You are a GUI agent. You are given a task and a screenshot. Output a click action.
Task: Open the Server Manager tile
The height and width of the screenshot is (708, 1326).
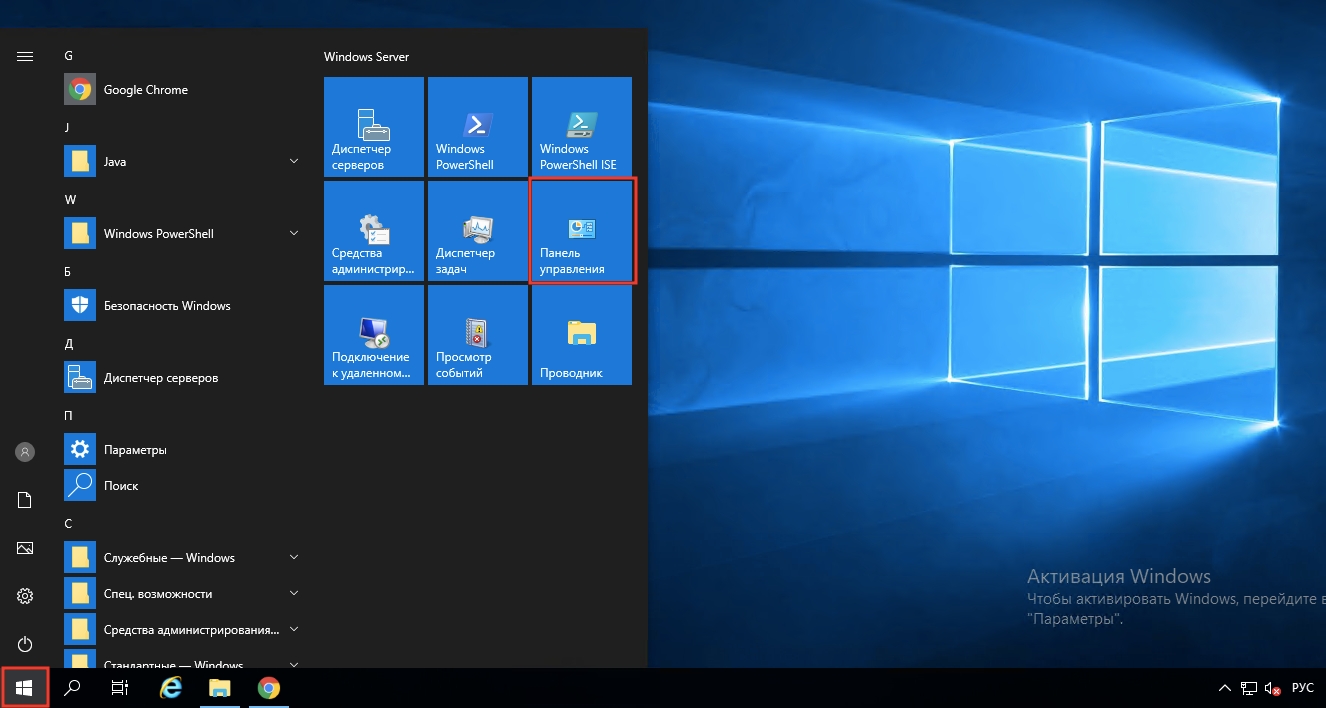[x=373, y=126]
